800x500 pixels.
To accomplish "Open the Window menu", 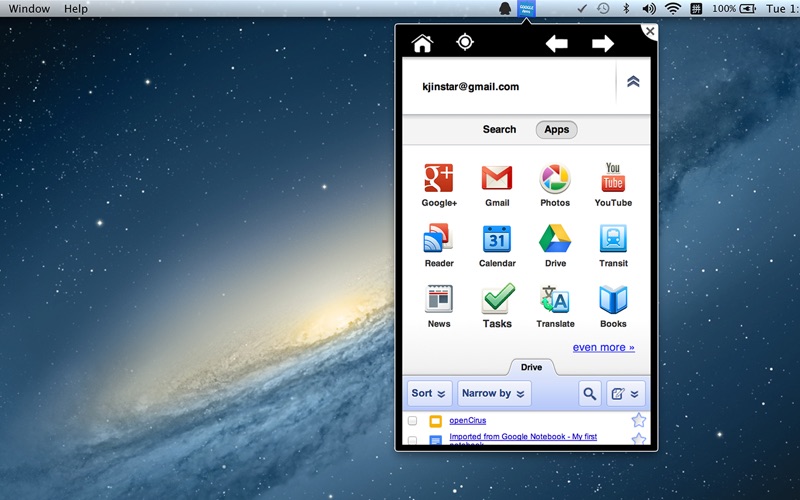I will (x=29, y=9).
